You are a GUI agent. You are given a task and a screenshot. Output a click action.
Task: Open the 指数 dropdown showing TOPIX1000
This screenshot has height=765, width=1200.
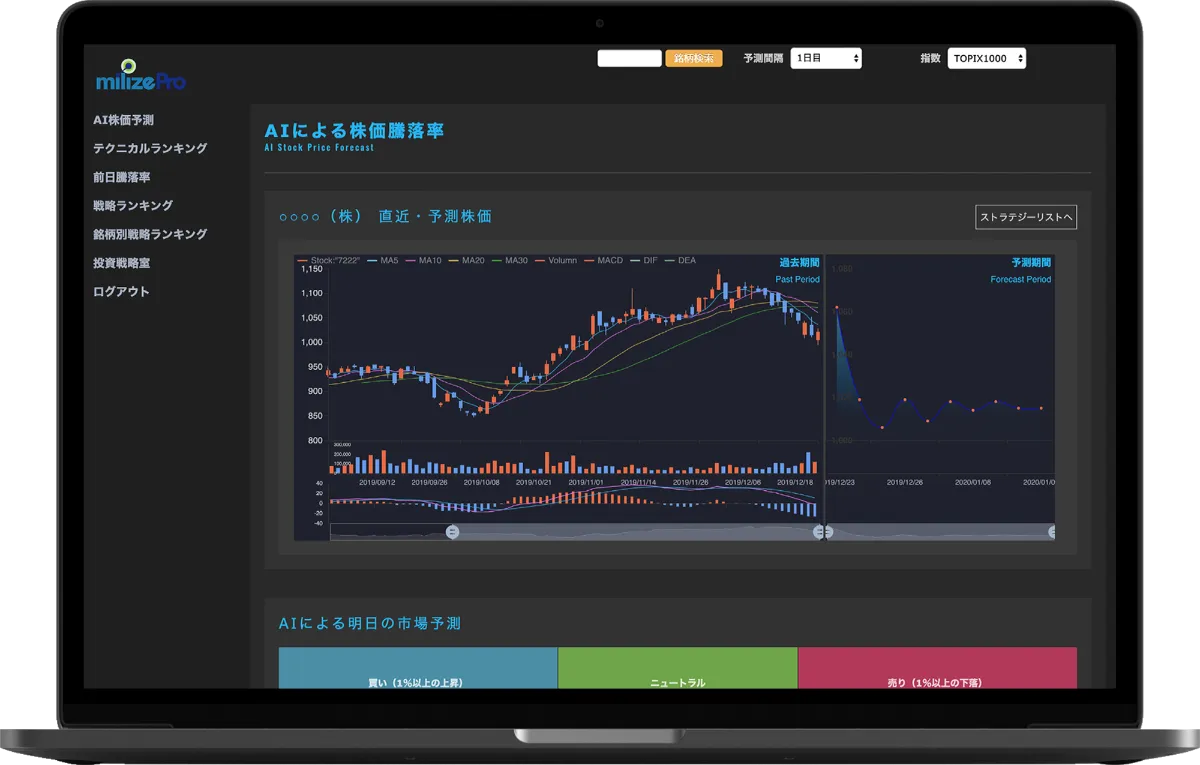tap(987, 59)
